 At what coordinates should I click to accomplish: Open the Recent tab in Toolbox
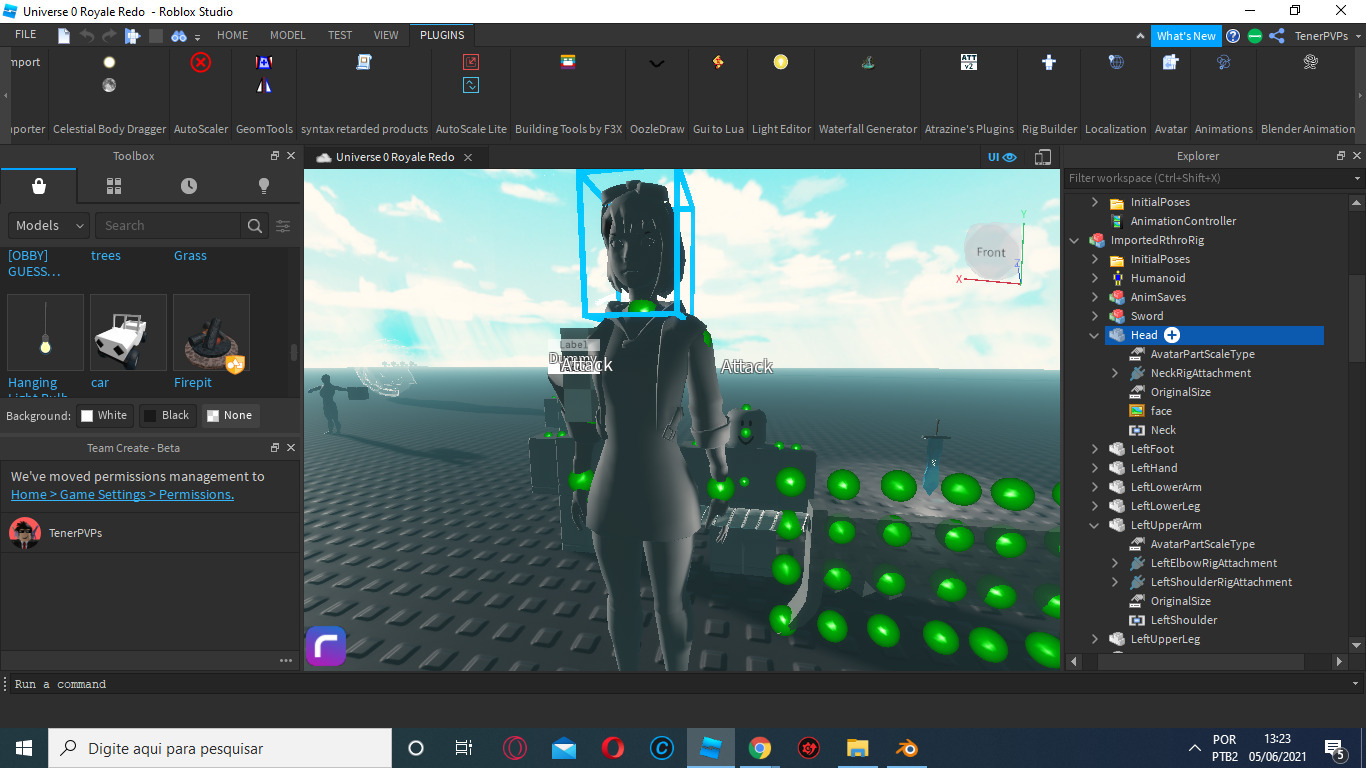click(188, 186)
